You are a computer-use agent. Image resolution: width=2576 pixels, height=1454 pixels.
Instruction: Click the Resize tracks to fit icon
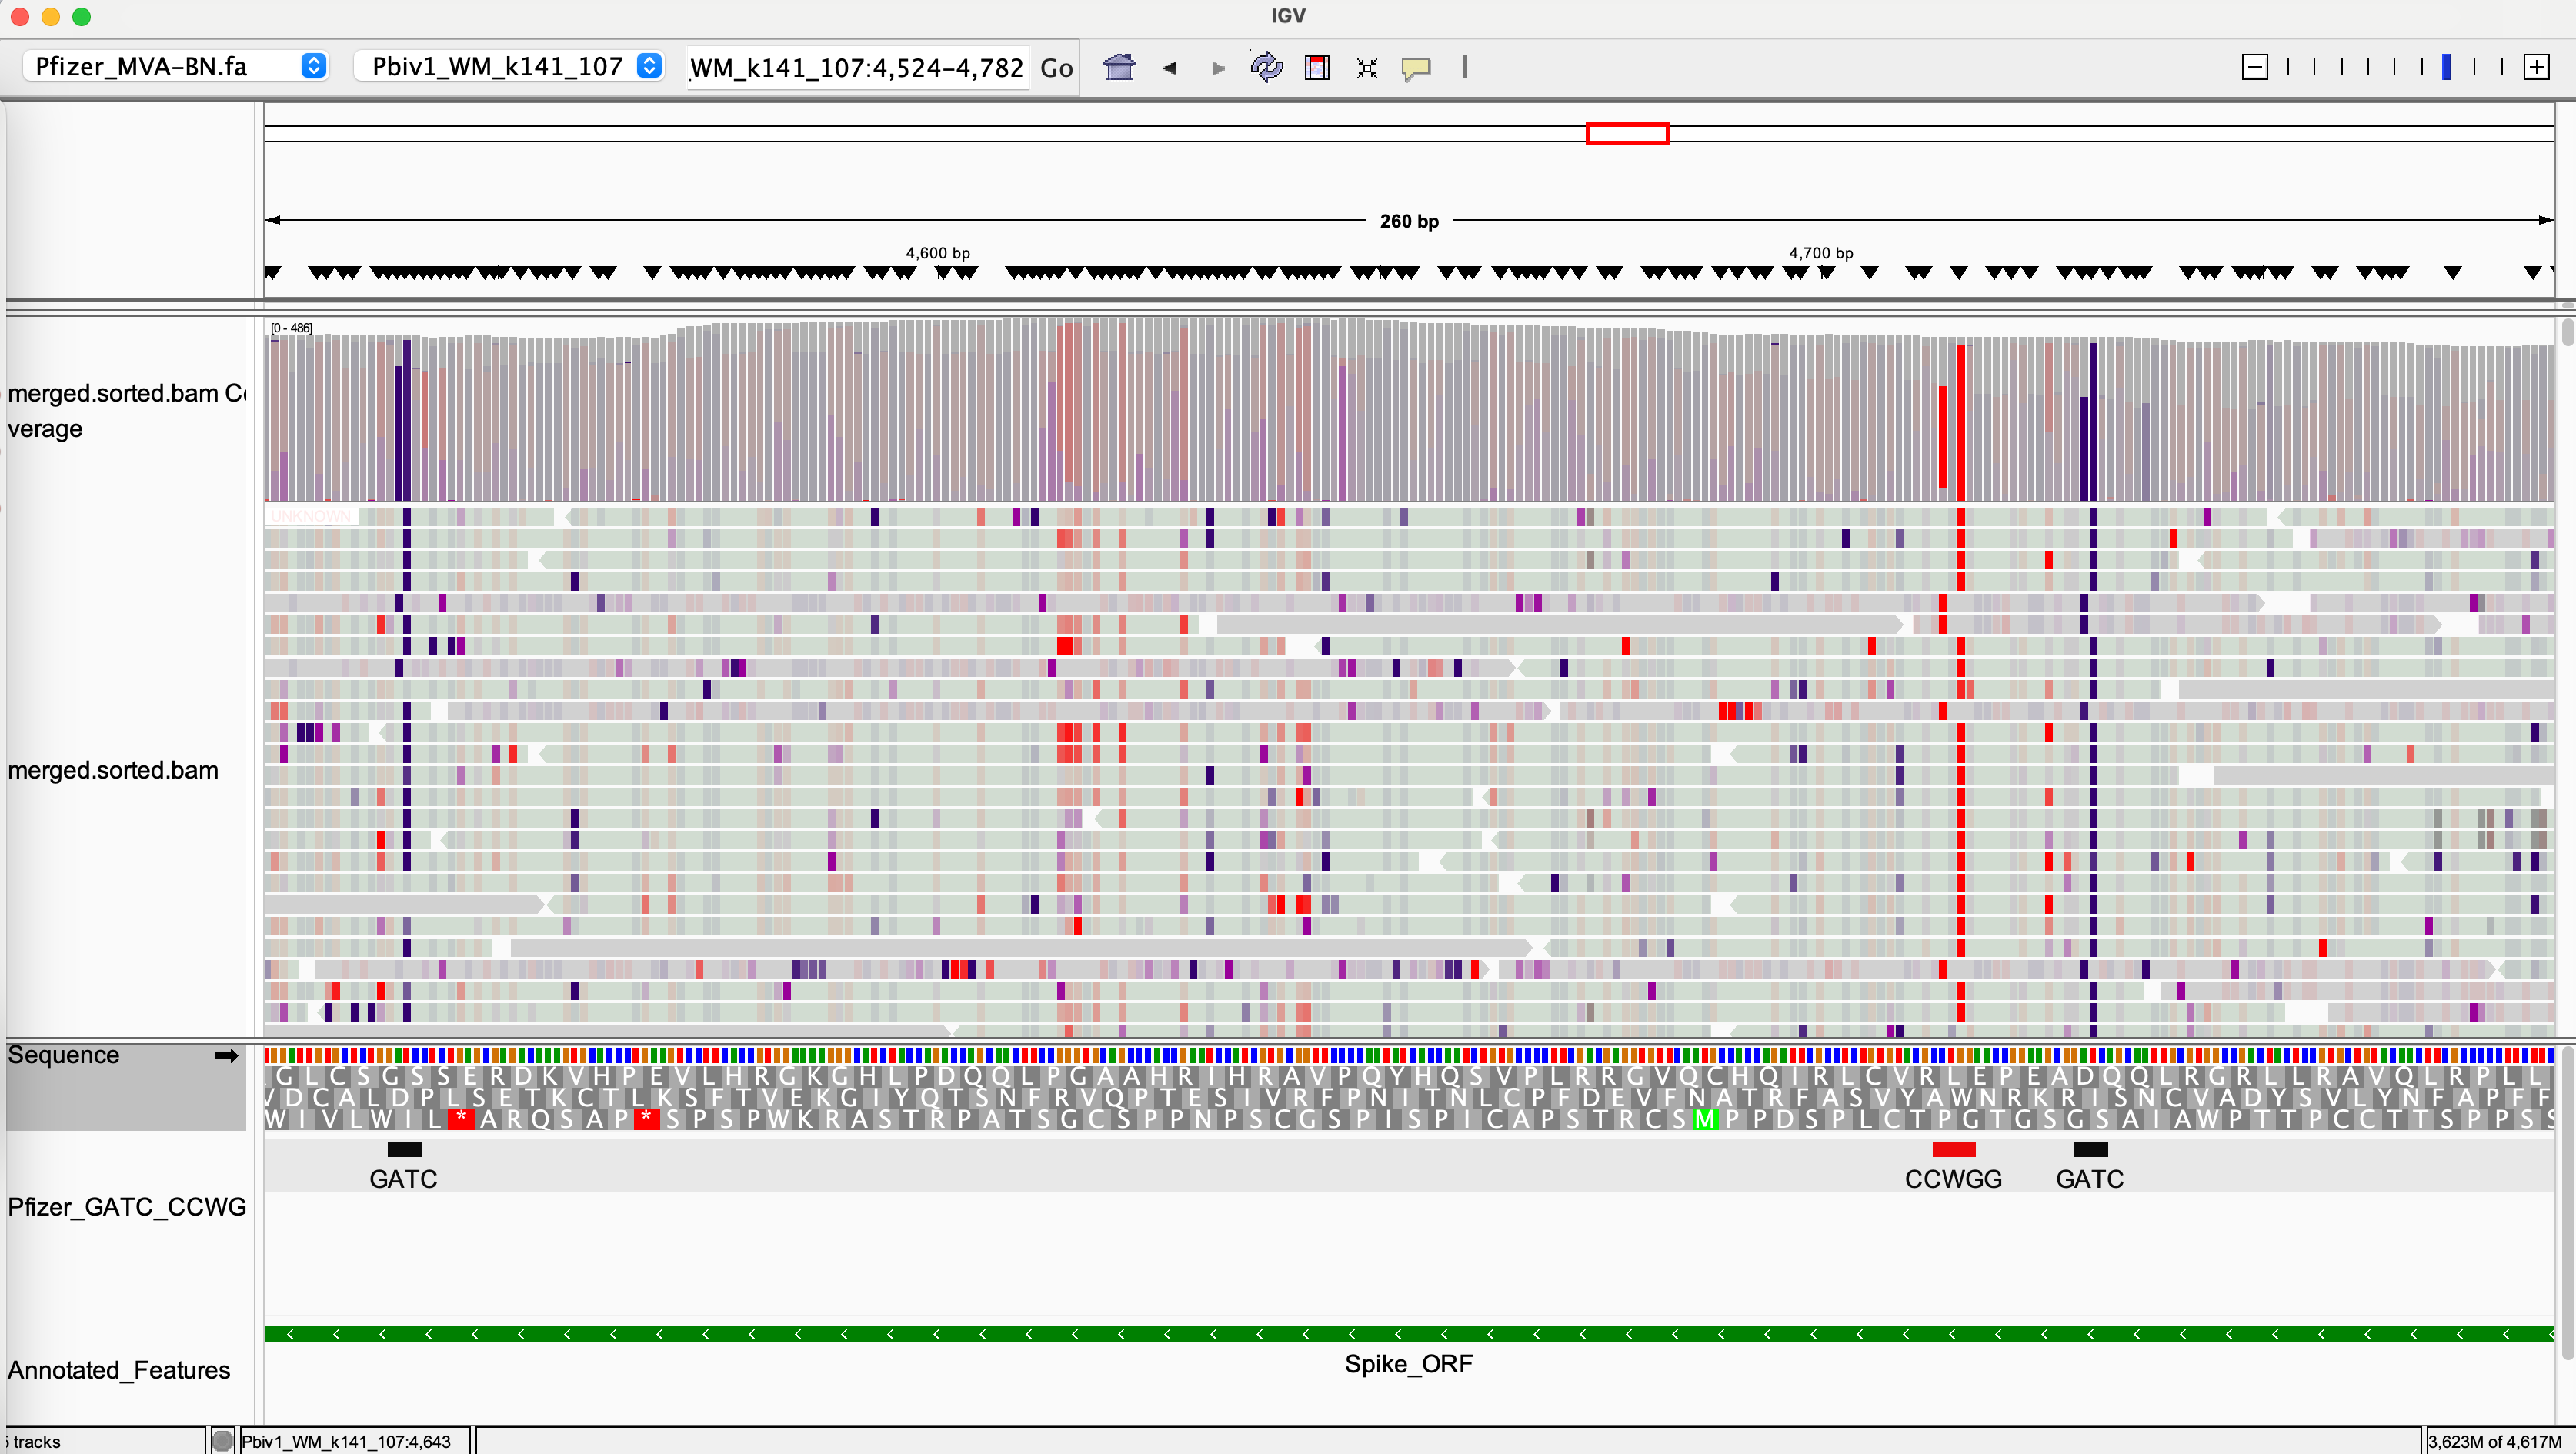coord(1366,68)
